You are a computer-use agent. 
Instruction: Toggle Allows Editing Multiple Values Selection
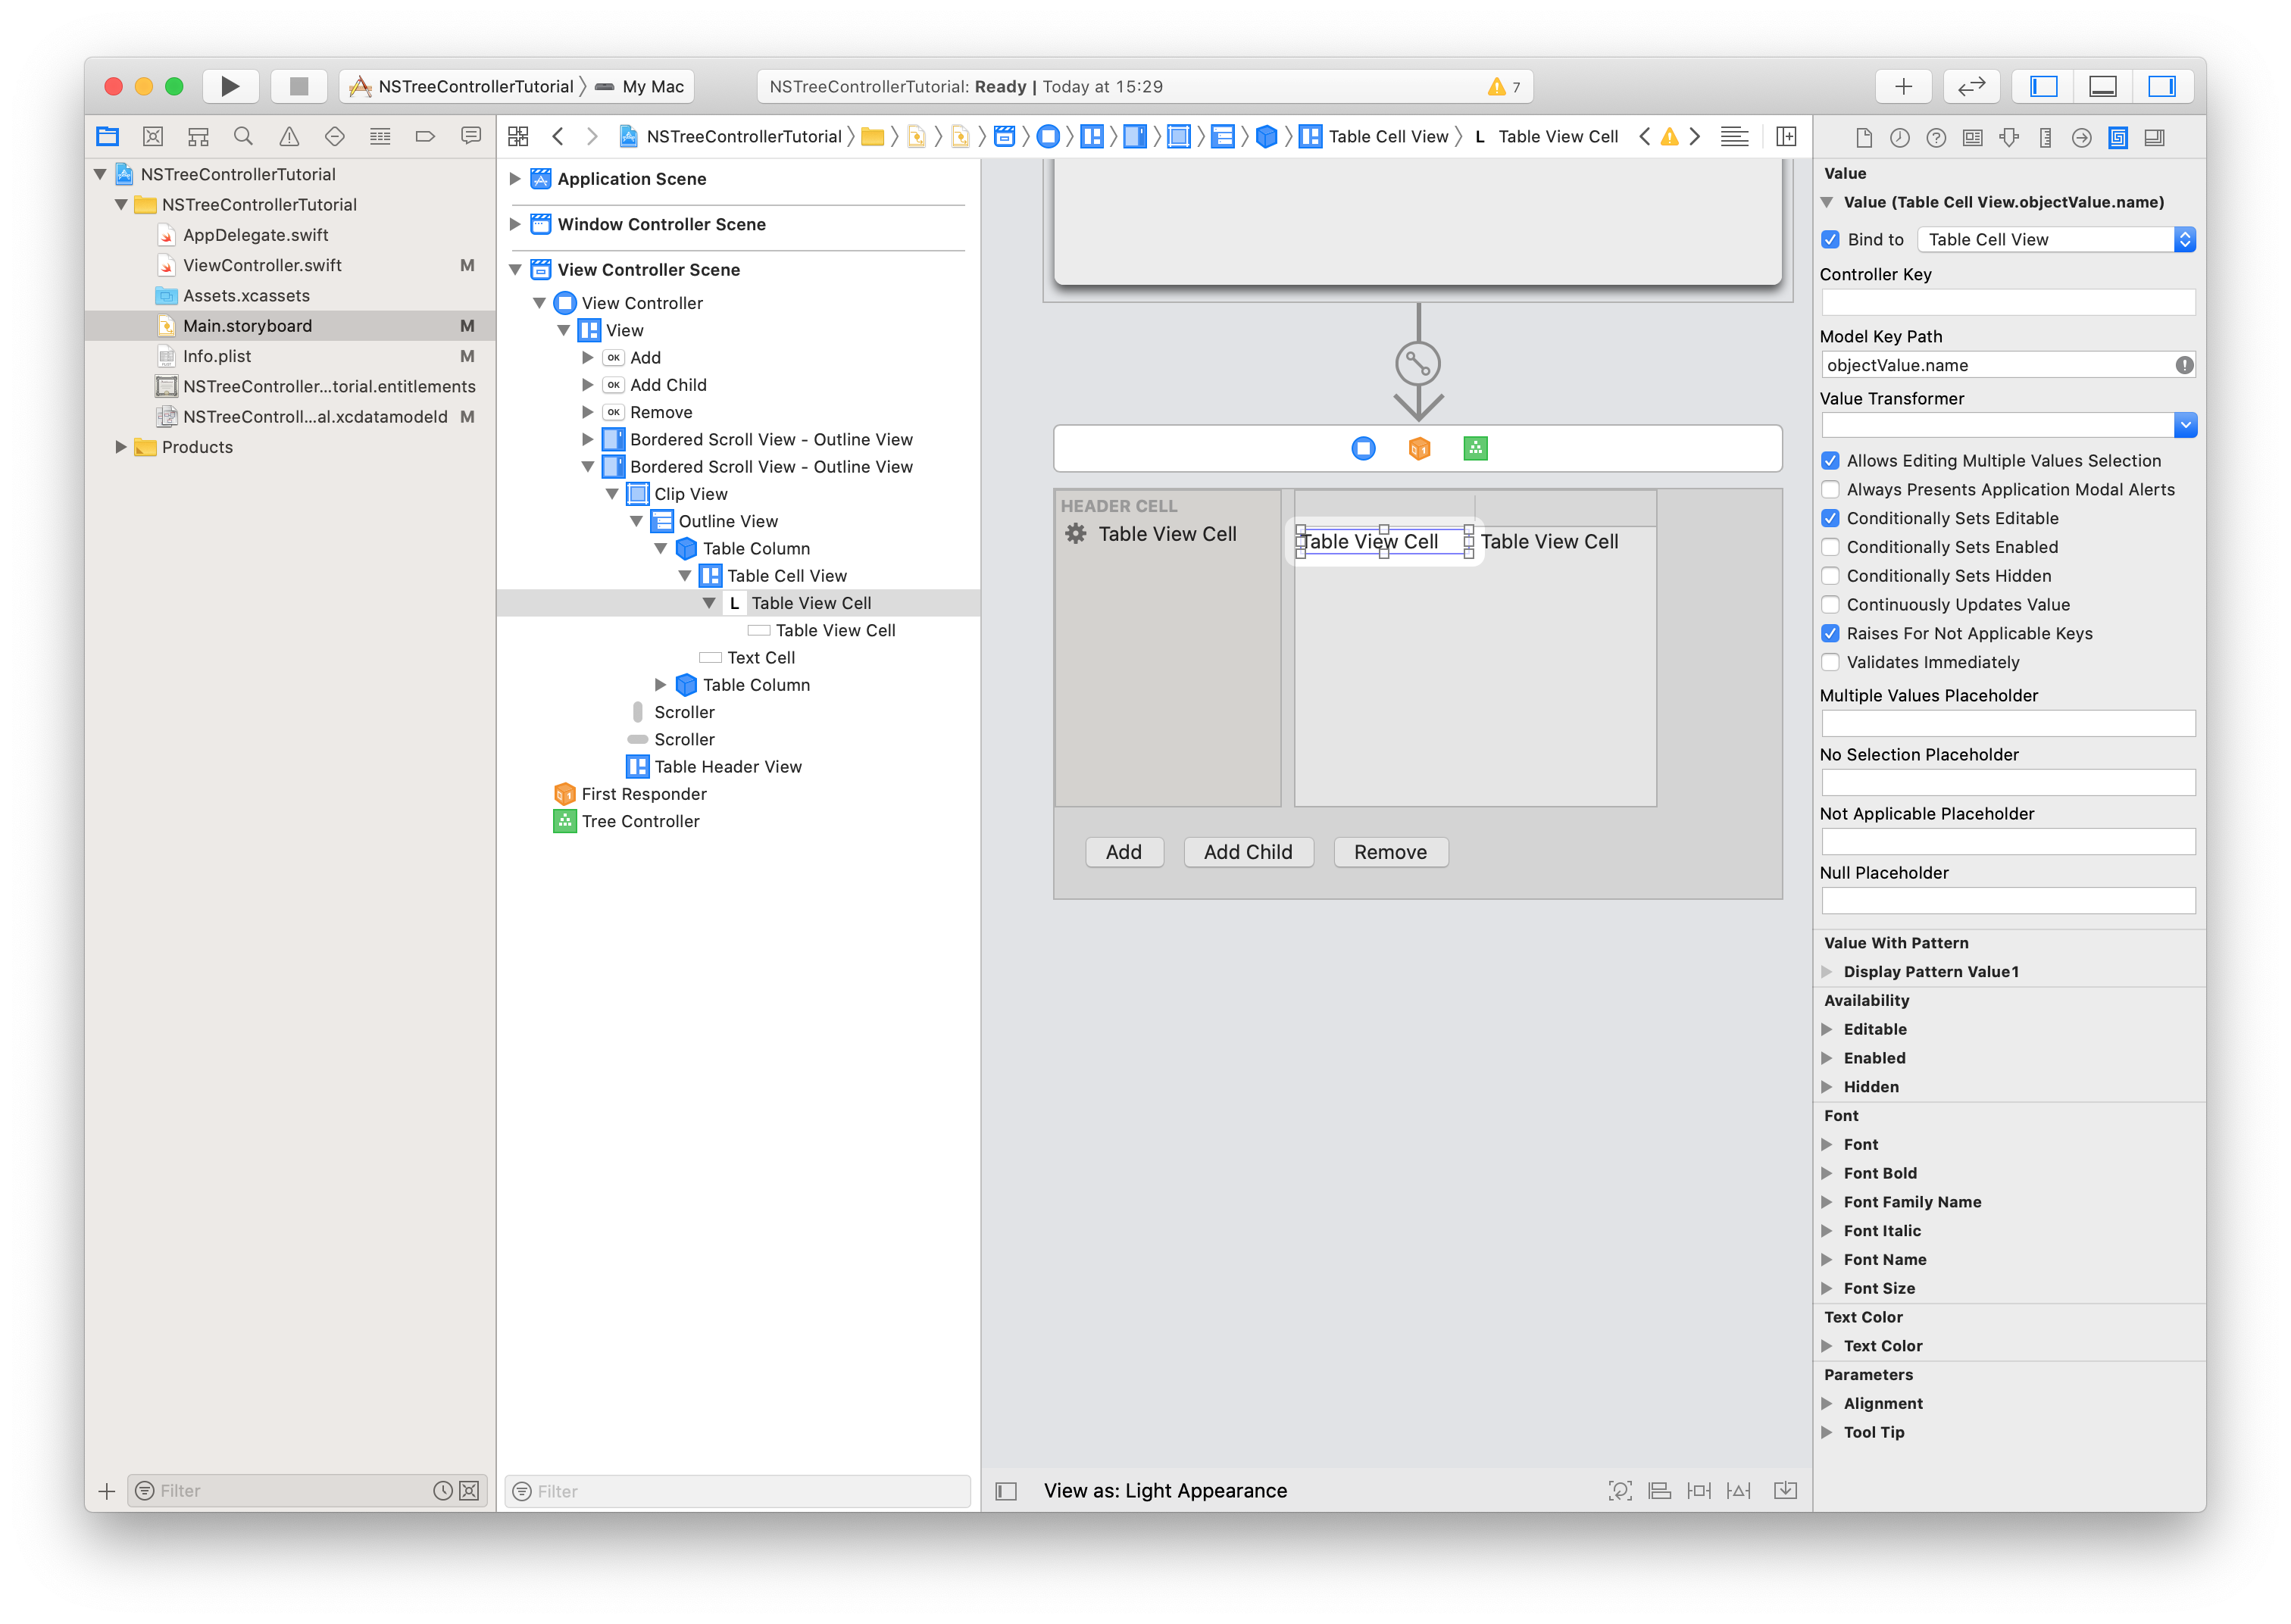1830,460
